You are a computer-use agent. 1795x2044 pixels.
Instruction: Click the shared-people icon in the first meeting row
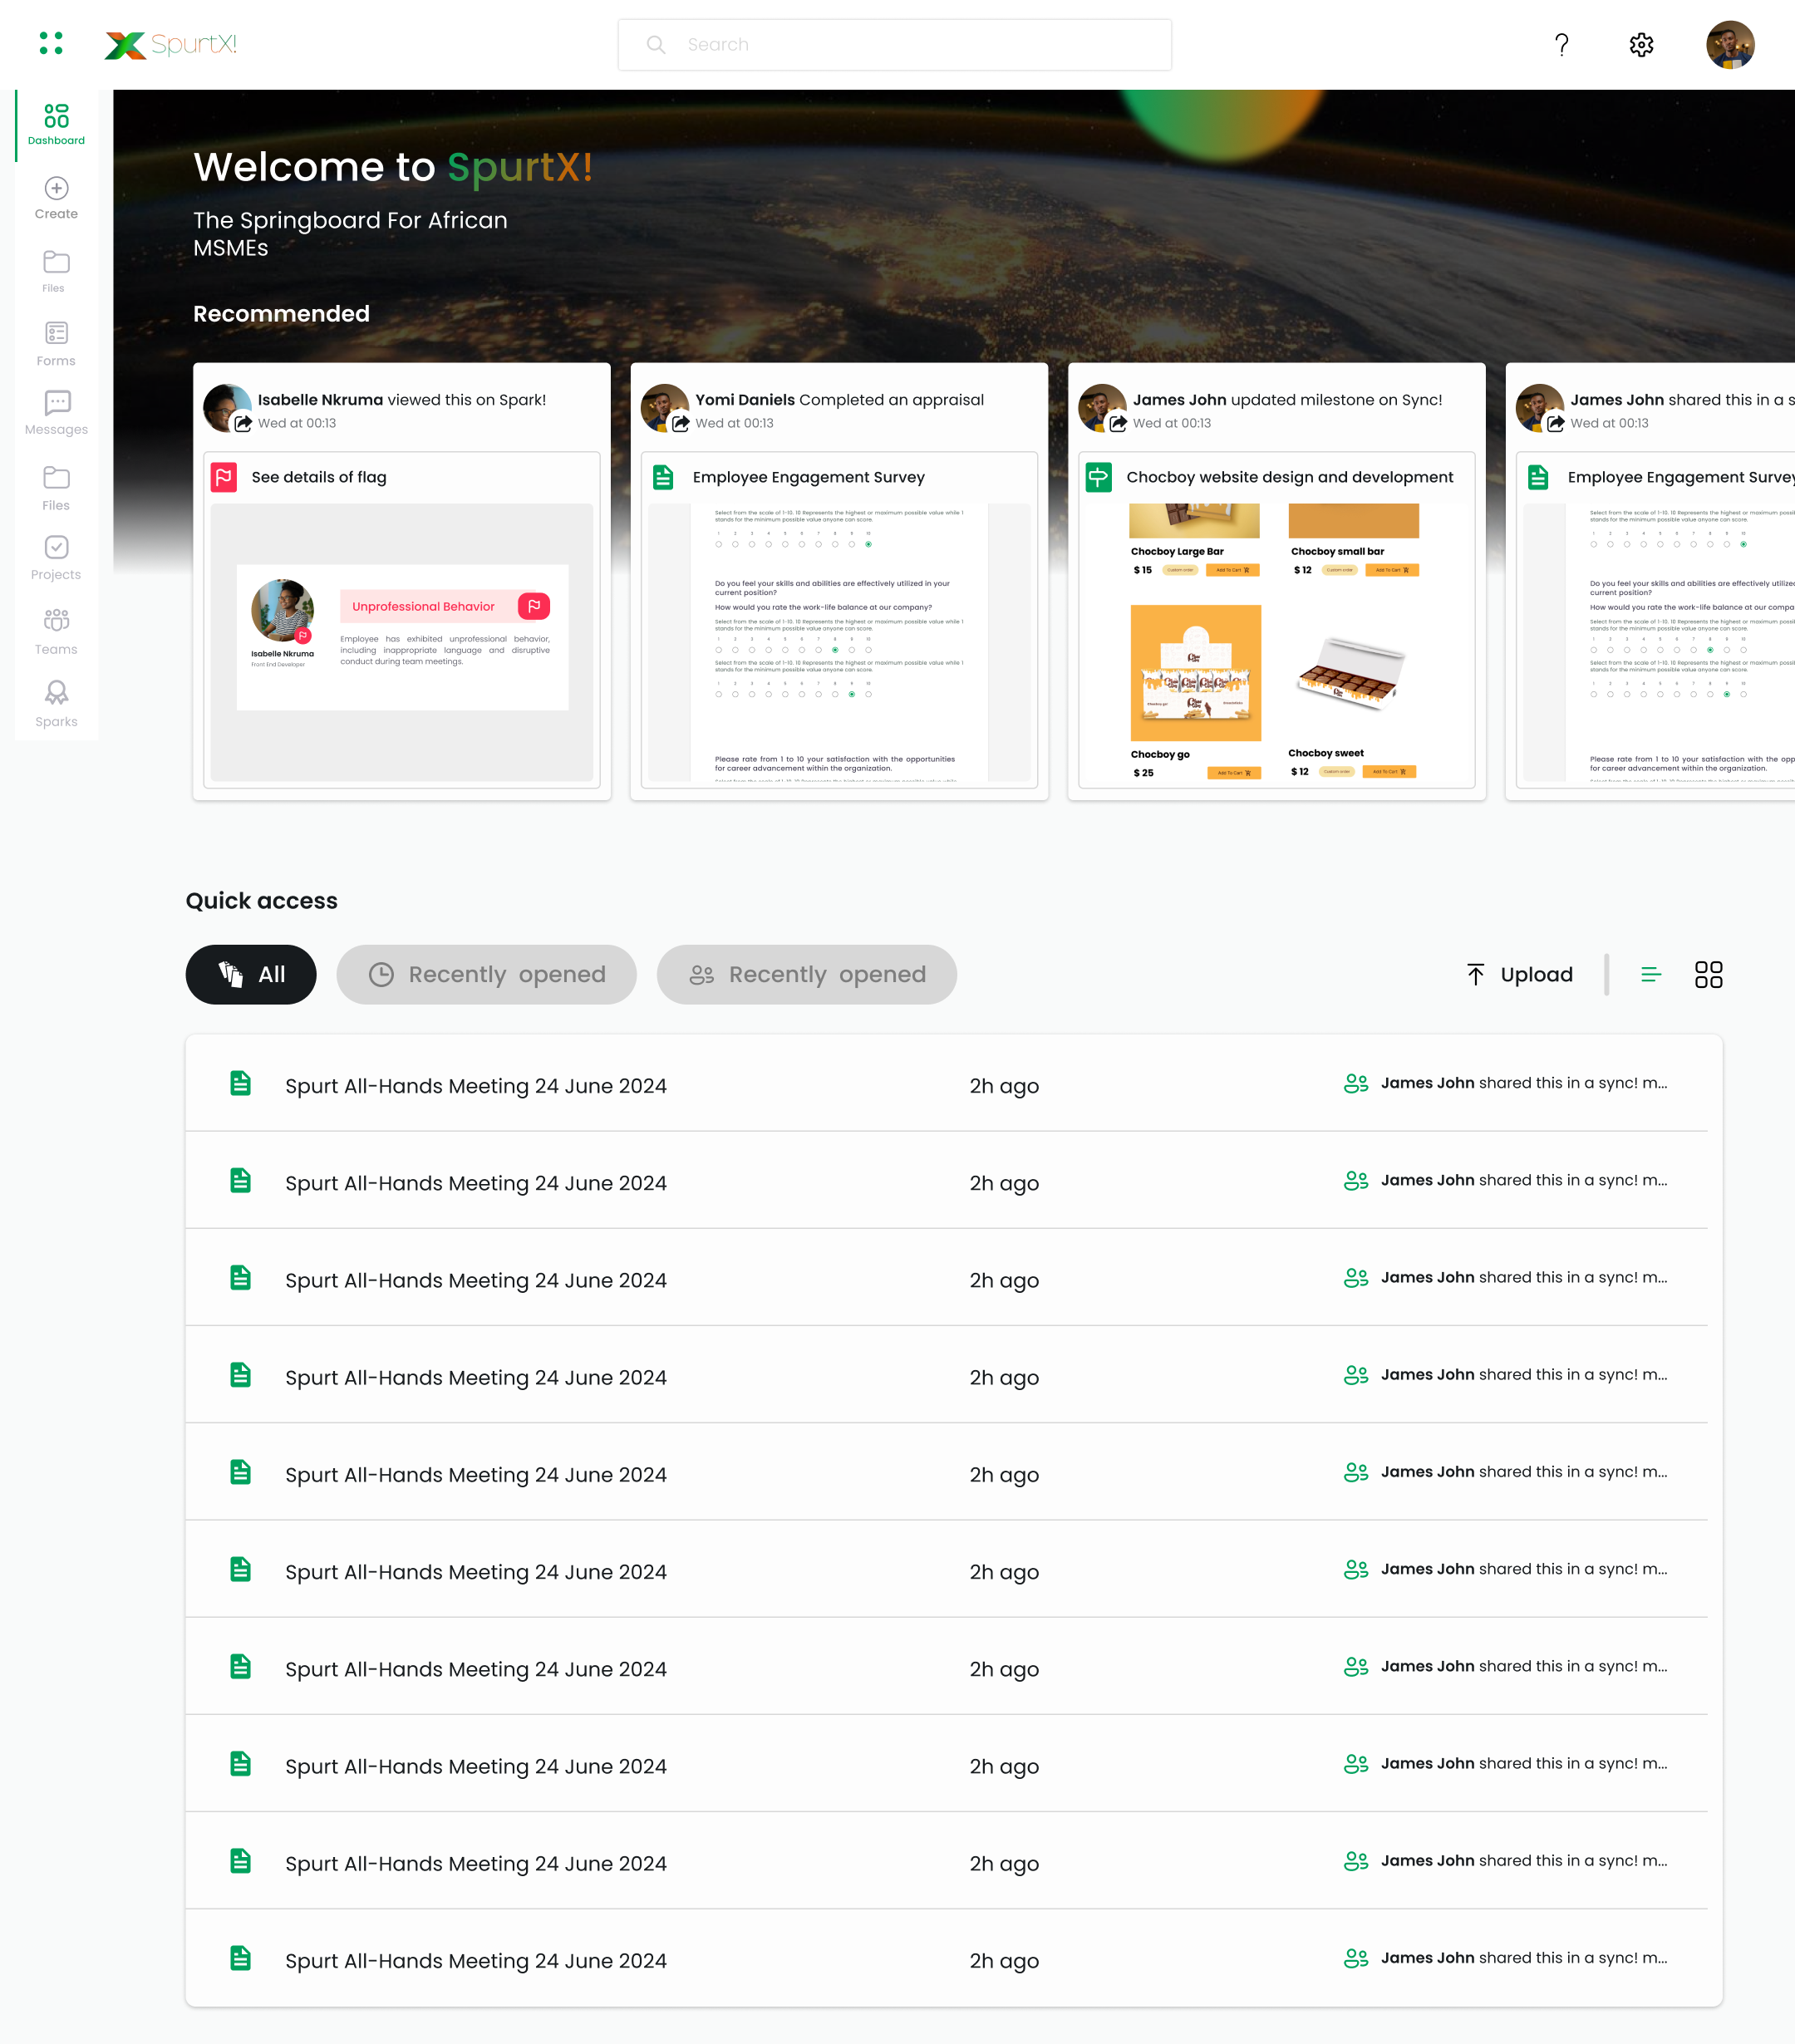pos(1355,1083)
